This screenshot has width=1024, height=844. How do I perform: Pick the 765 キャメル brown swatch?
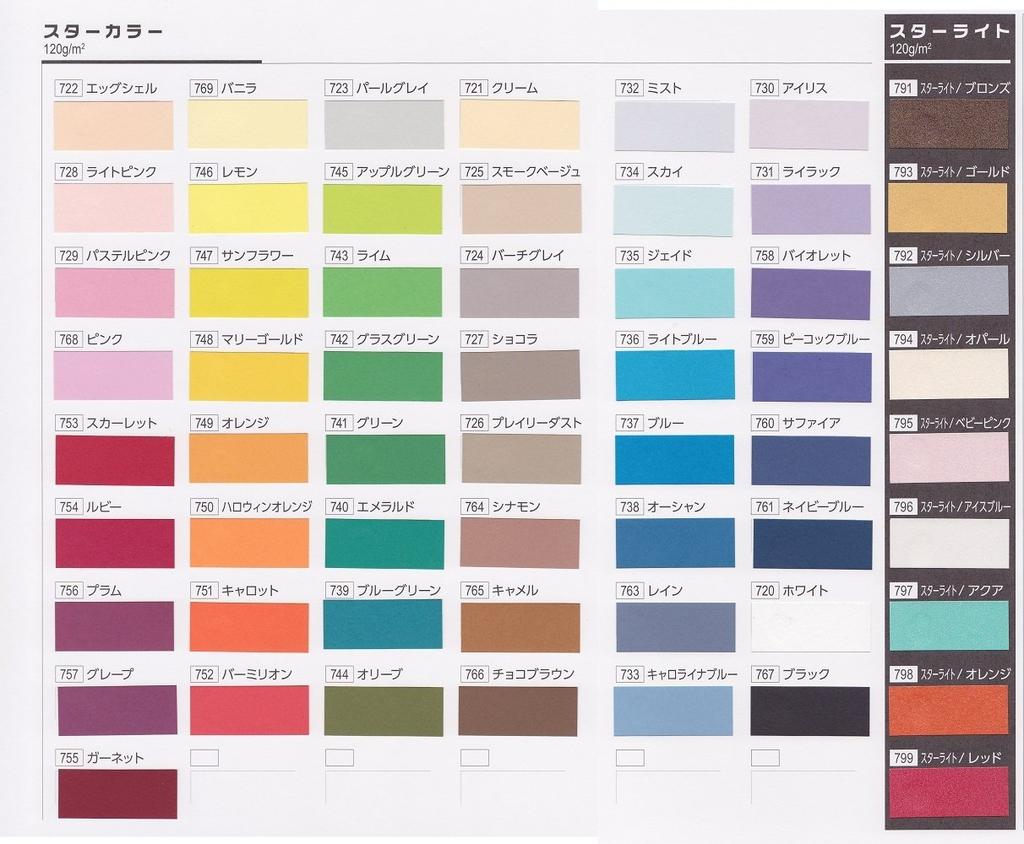pos(519,627)
